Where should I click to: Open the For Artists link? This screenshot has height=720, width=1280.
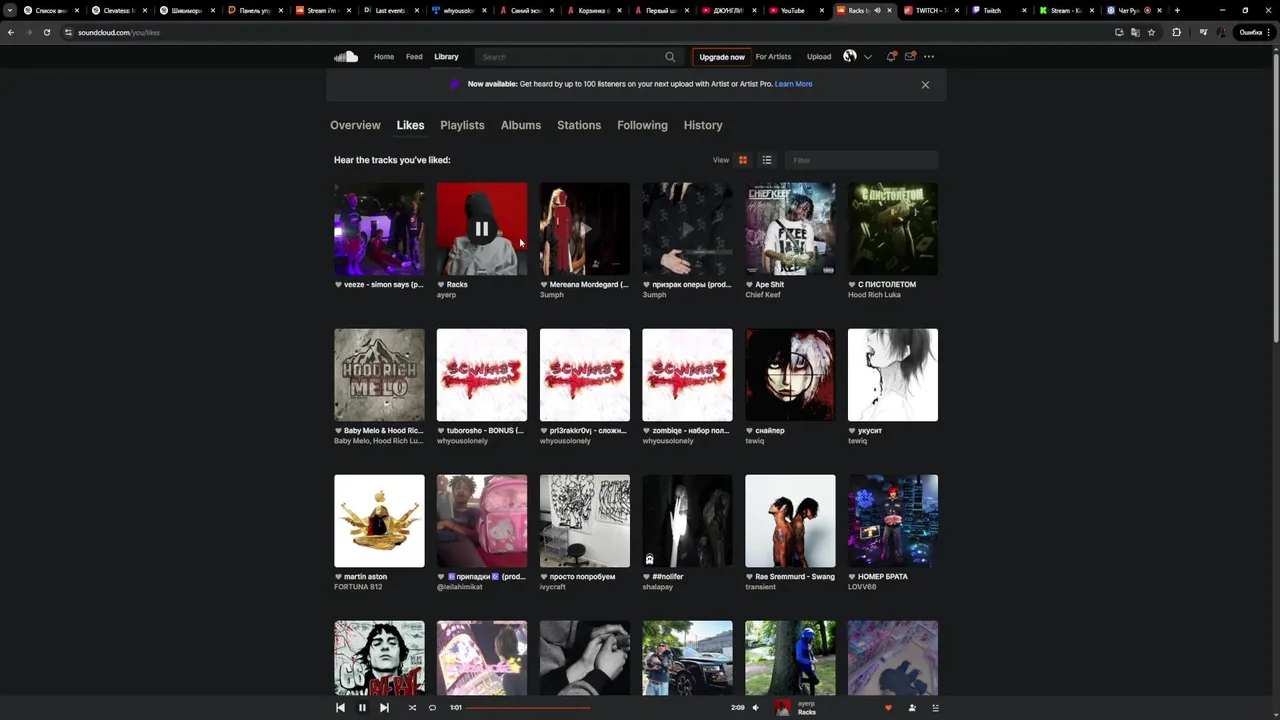coord(773,57)
